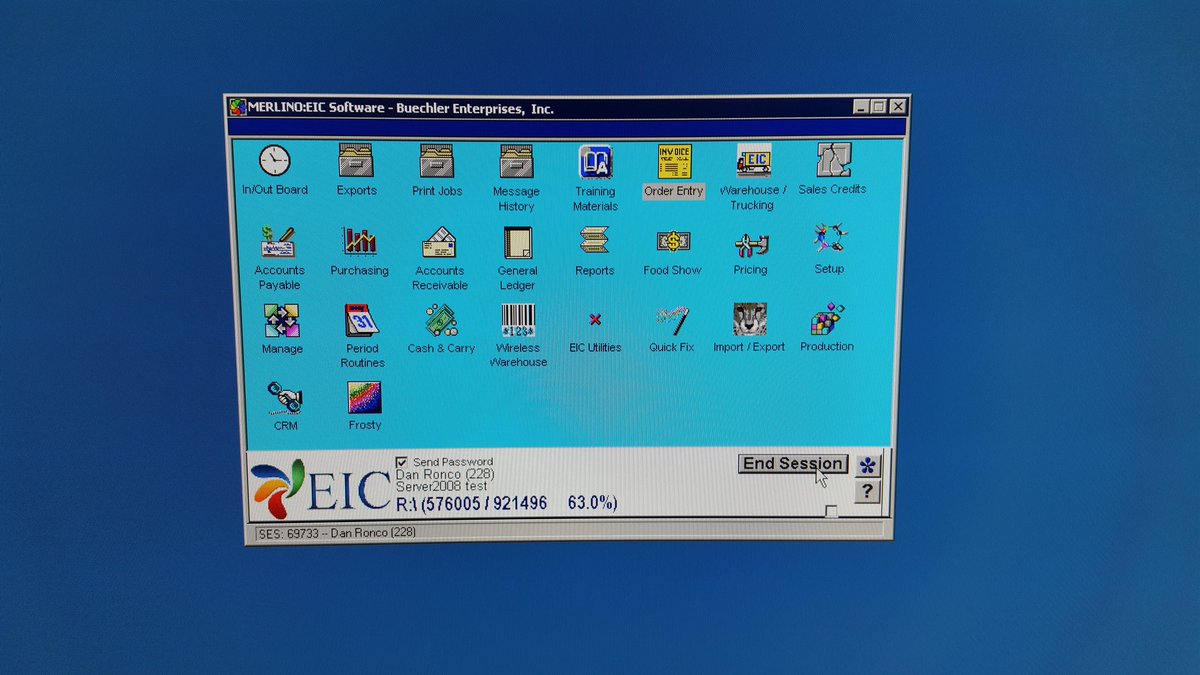Open the Manage icon
The width and height of the screenshot is (1200, 675).
pos(282,321)
